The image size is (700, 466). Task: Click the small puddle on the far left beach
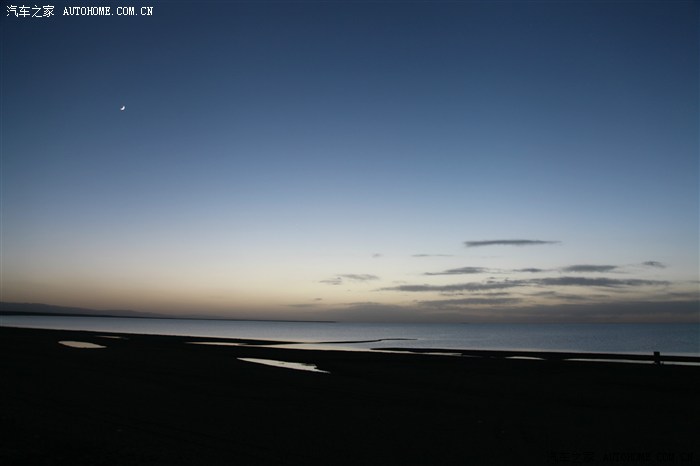(x=81, y=344)
